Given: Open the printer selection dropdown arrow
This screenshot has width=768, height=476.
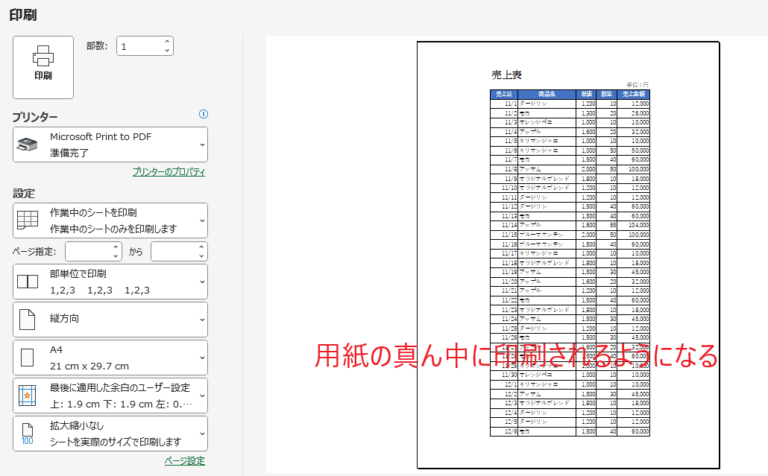Looking at the screenshot, I should point(202,144).
